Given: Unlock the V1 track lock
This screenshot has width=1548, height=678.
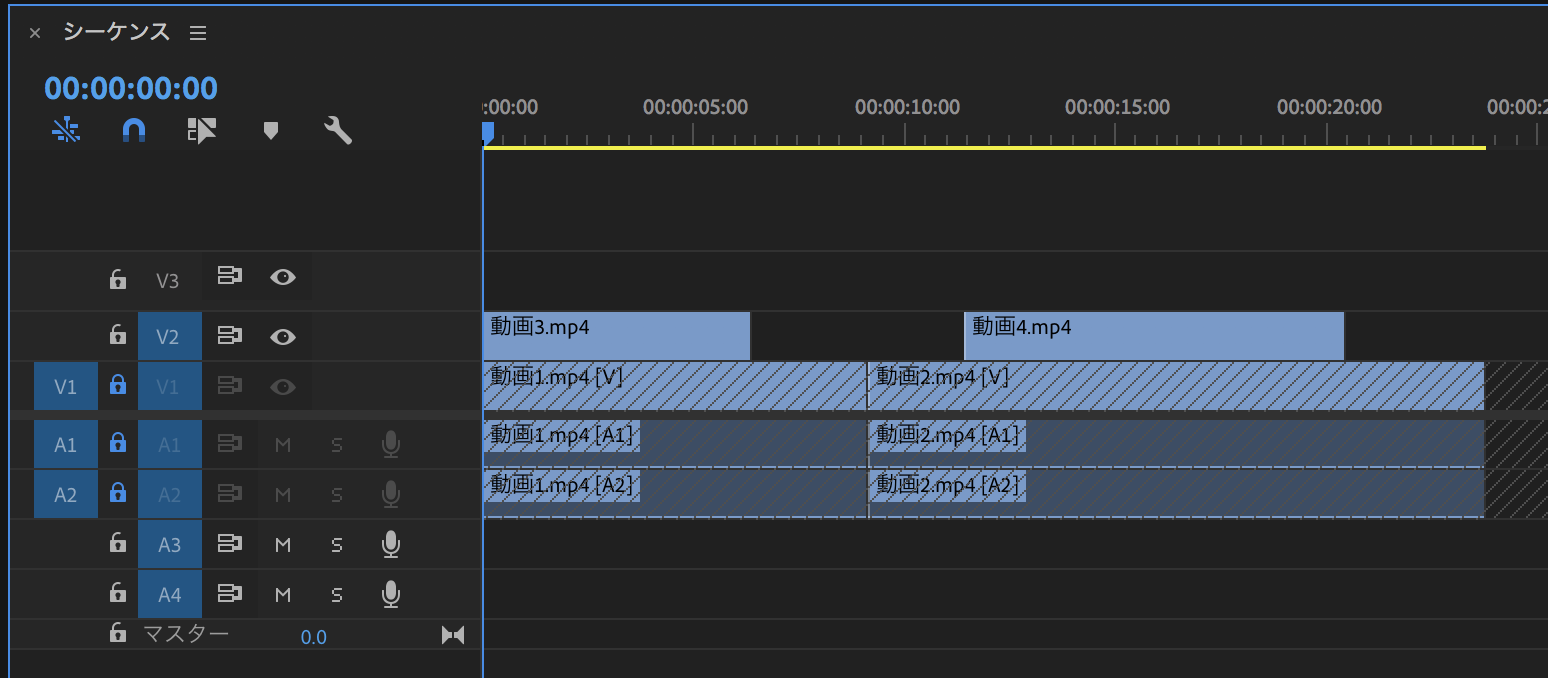Looking at the screenshot, I should point(118,385).
